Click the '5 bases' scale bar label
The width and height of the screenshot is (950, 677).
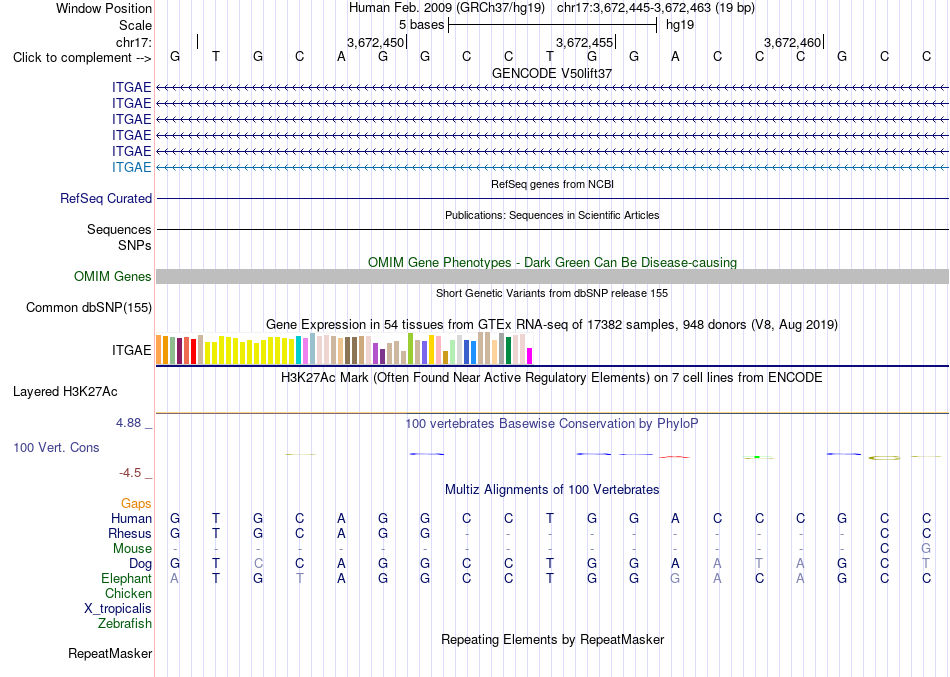421,25
